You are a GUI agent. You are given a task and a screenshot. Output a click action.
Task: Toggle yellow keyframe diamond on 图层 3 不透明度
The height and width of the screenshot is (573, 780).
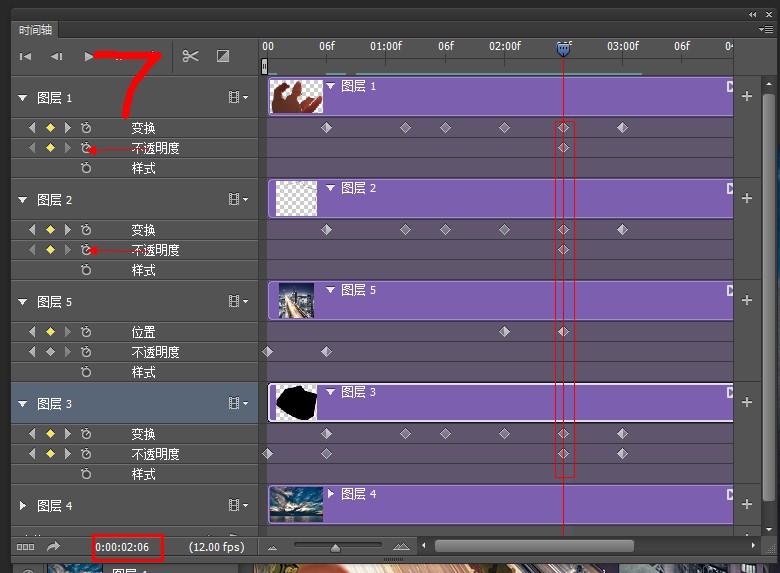pyautogui.click(x=50, y=454)
